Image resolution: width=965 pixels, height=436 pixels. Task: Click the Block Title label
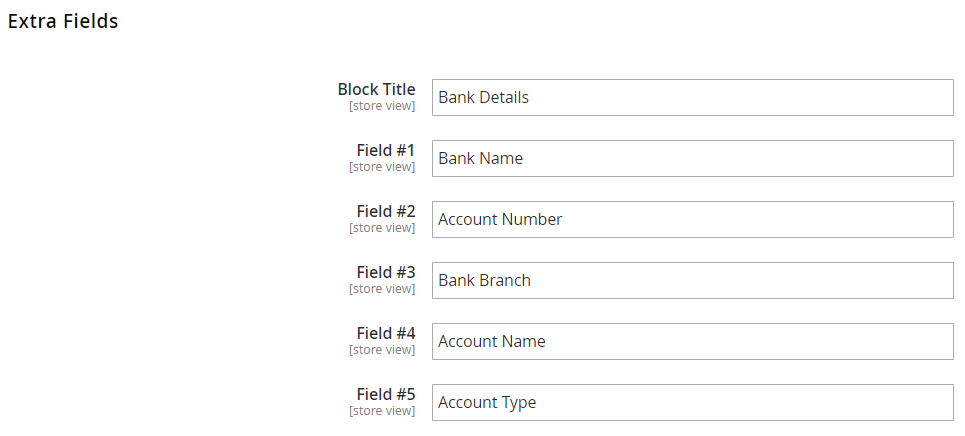(376, 90)
